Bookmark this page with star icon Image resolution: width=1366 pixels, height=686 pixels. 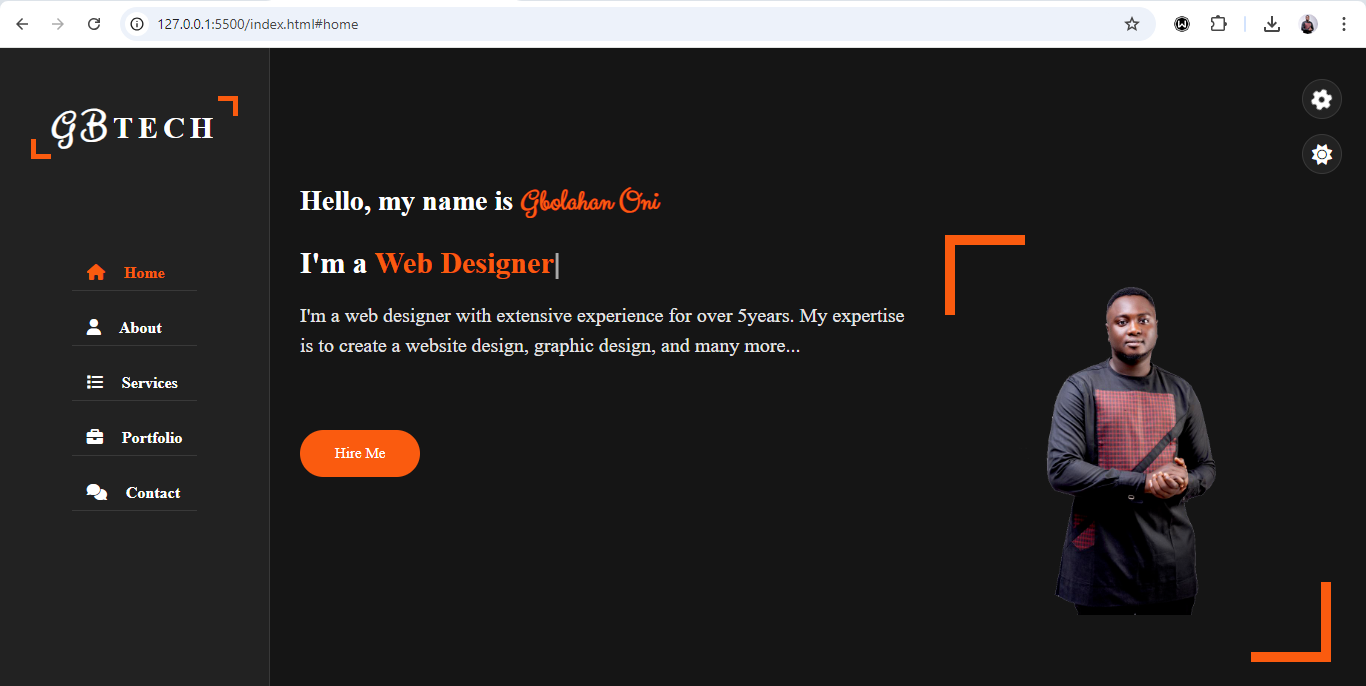pos(1132,24)
